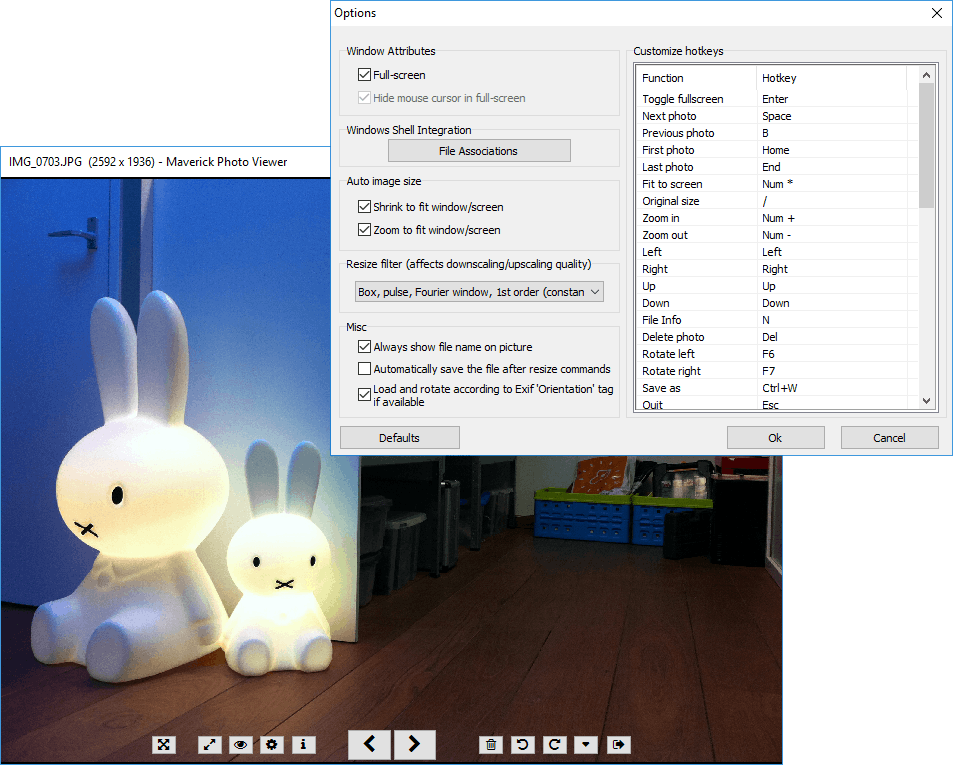
Task: Expand the small down-arrow menu in toolbar
Action: coord(586,744)
